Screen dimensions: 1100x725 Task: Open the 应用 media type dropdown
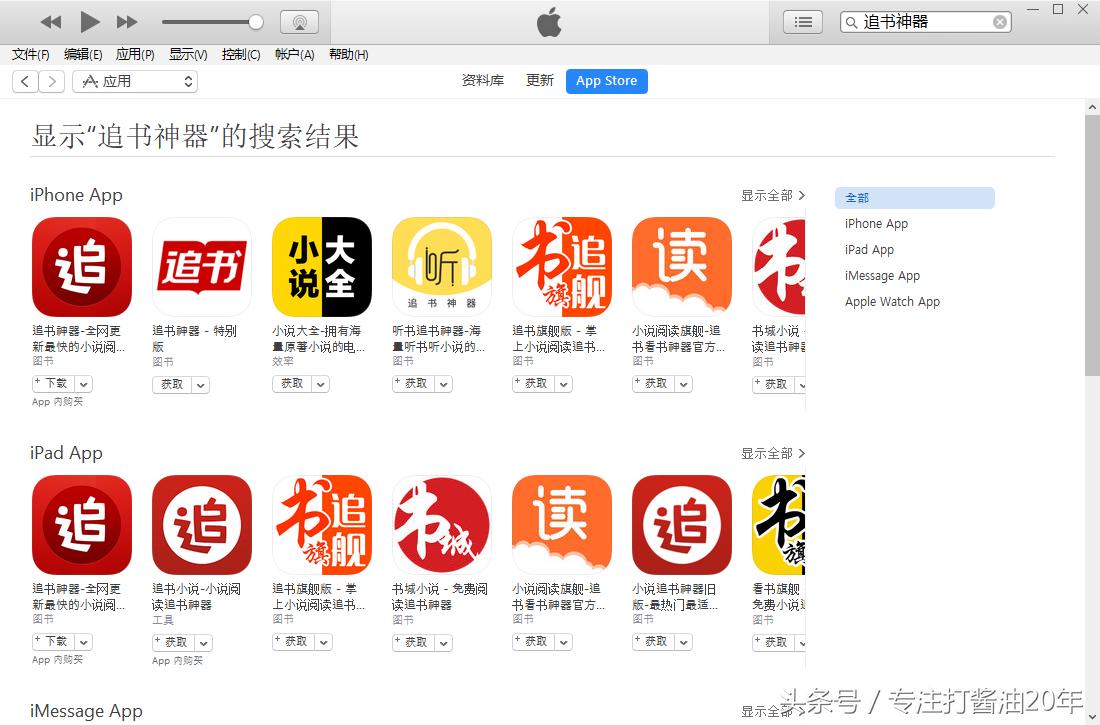(135, 81)
